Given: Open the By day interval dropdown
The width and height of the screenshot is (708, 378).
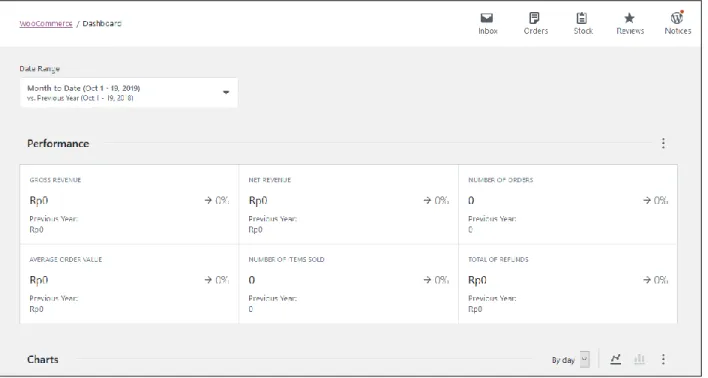Looking at the screenshot, I should (570, 359).
